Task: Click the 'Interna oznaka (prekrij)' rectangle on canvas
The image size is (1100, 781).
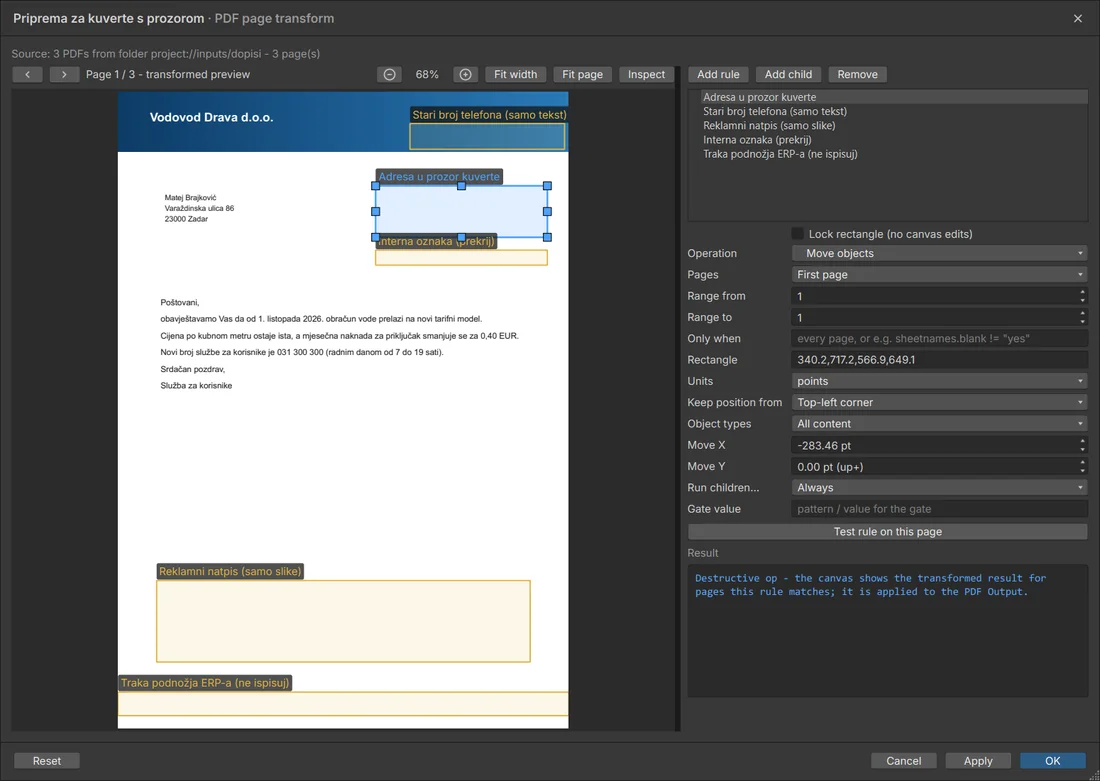Action: tap(461, 258)
